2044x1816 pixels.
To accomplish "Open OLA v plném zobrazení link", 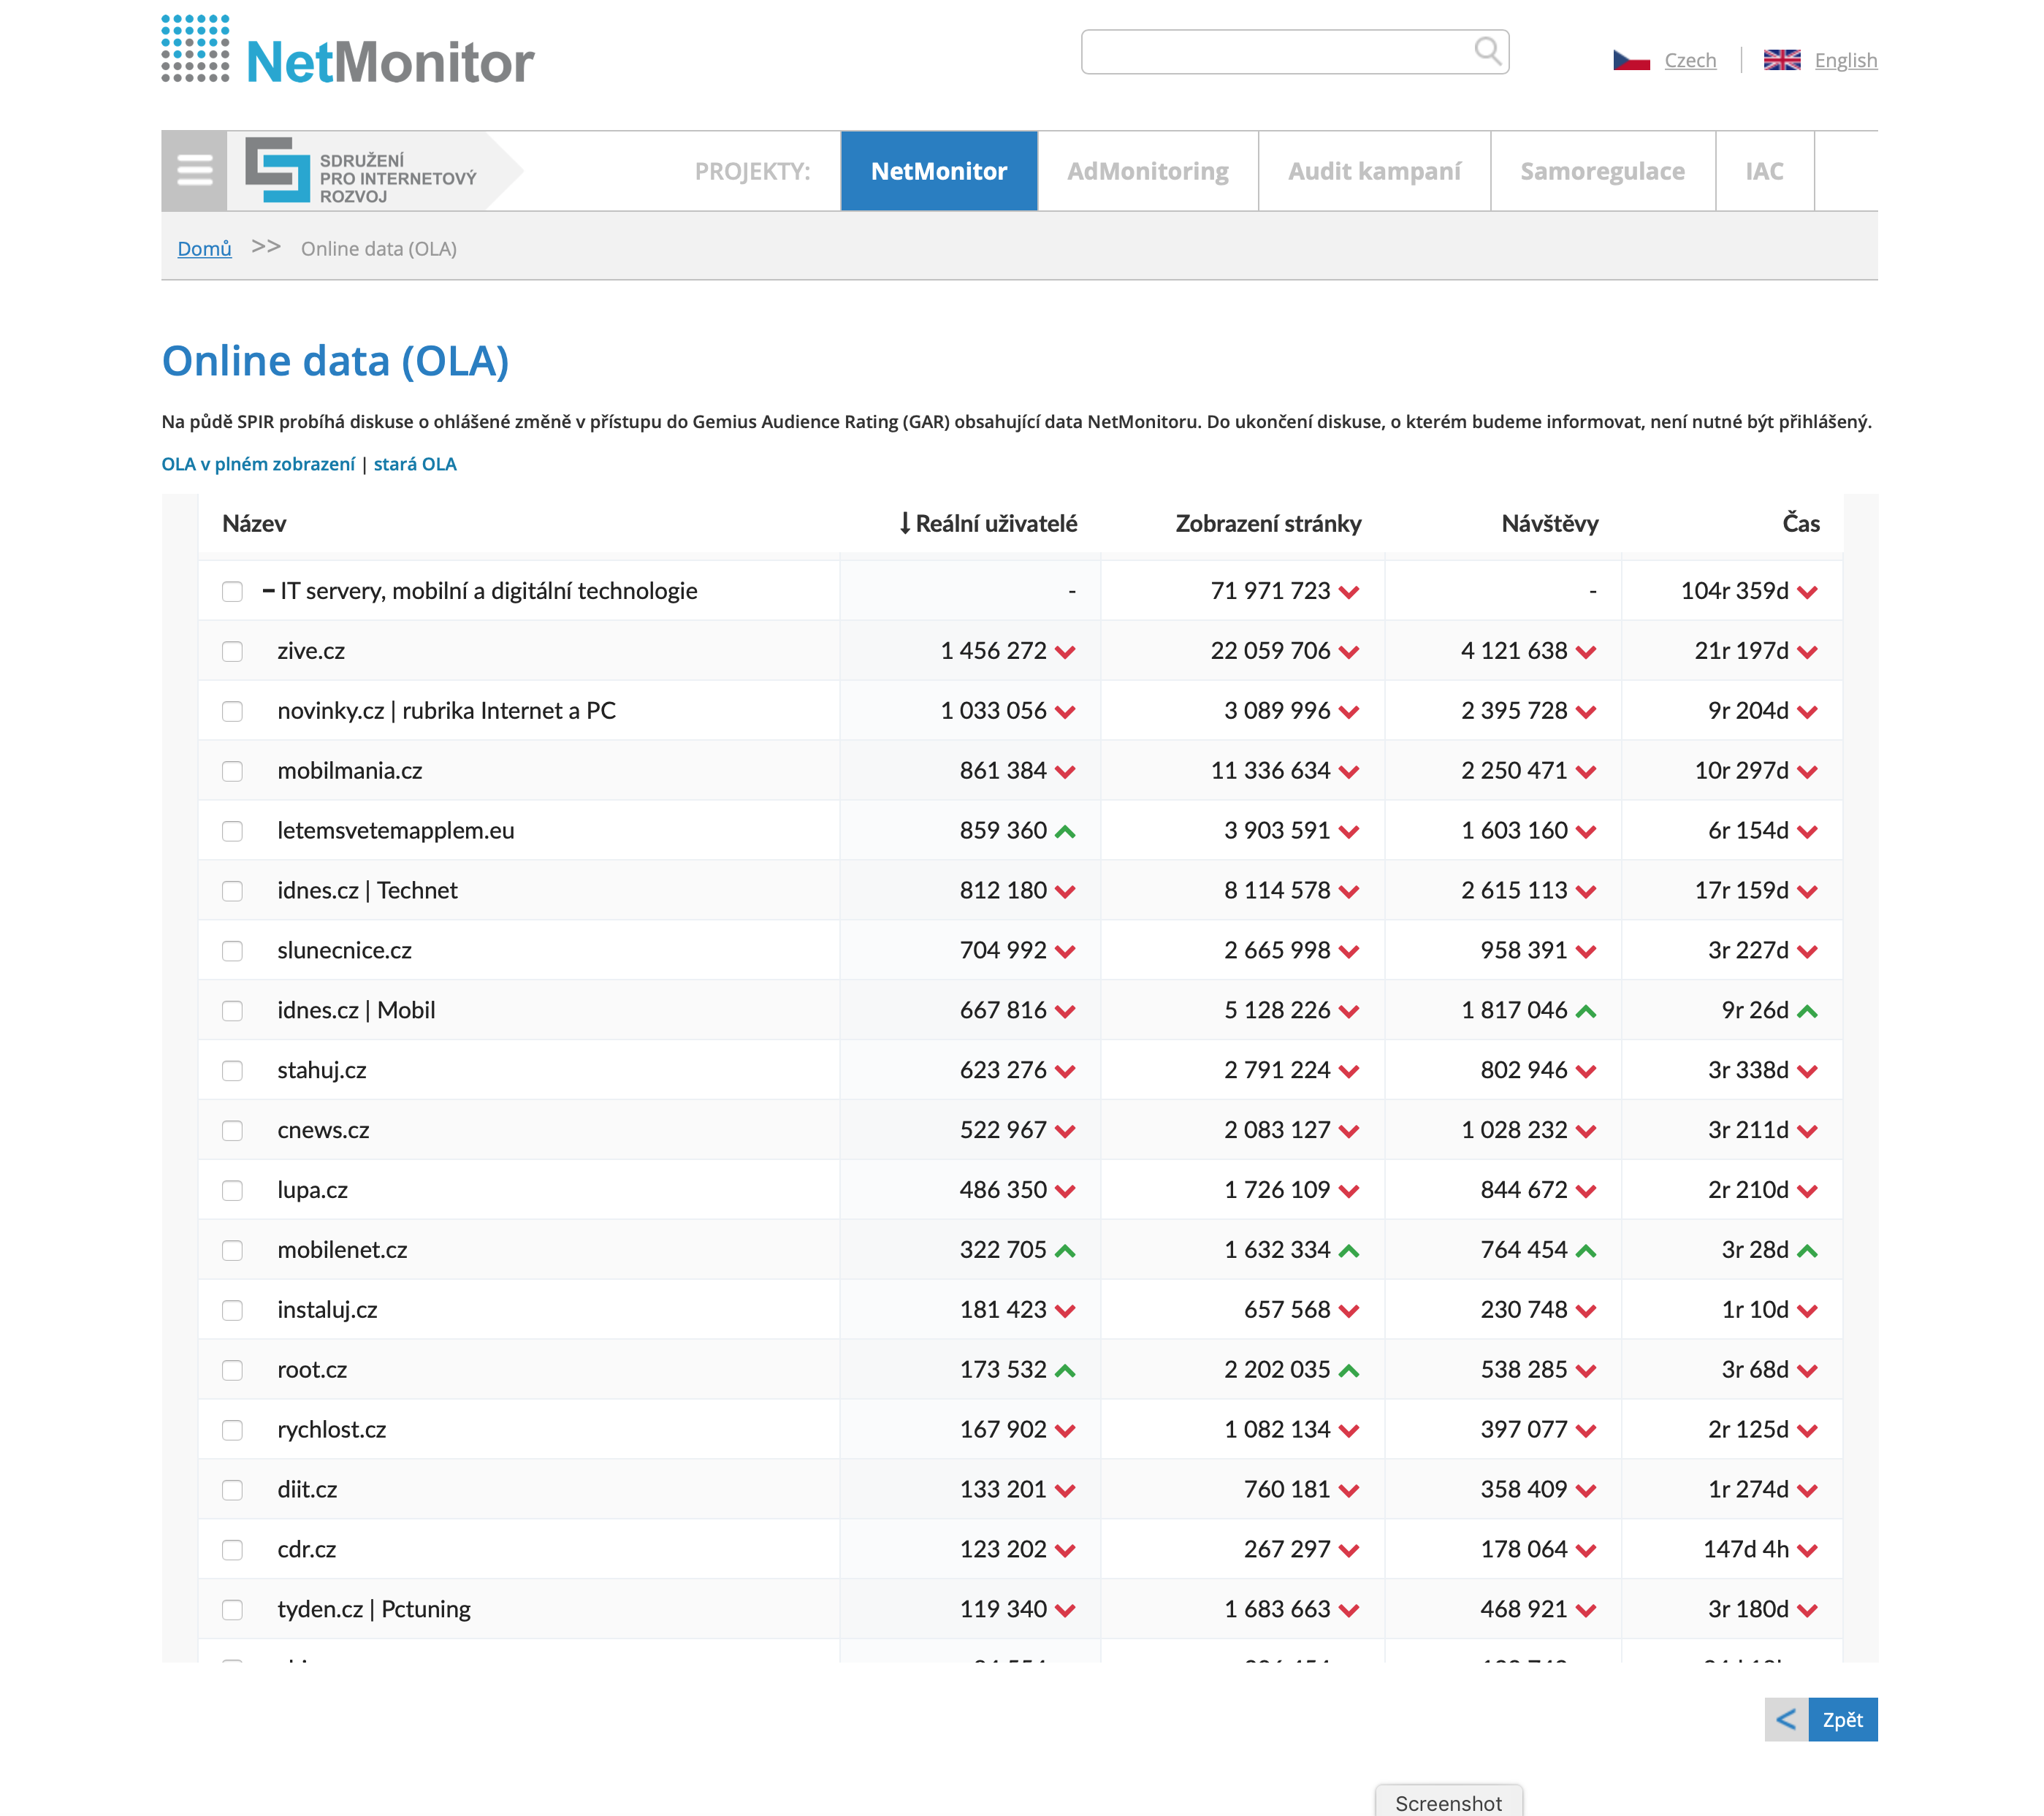I will 258,464.
